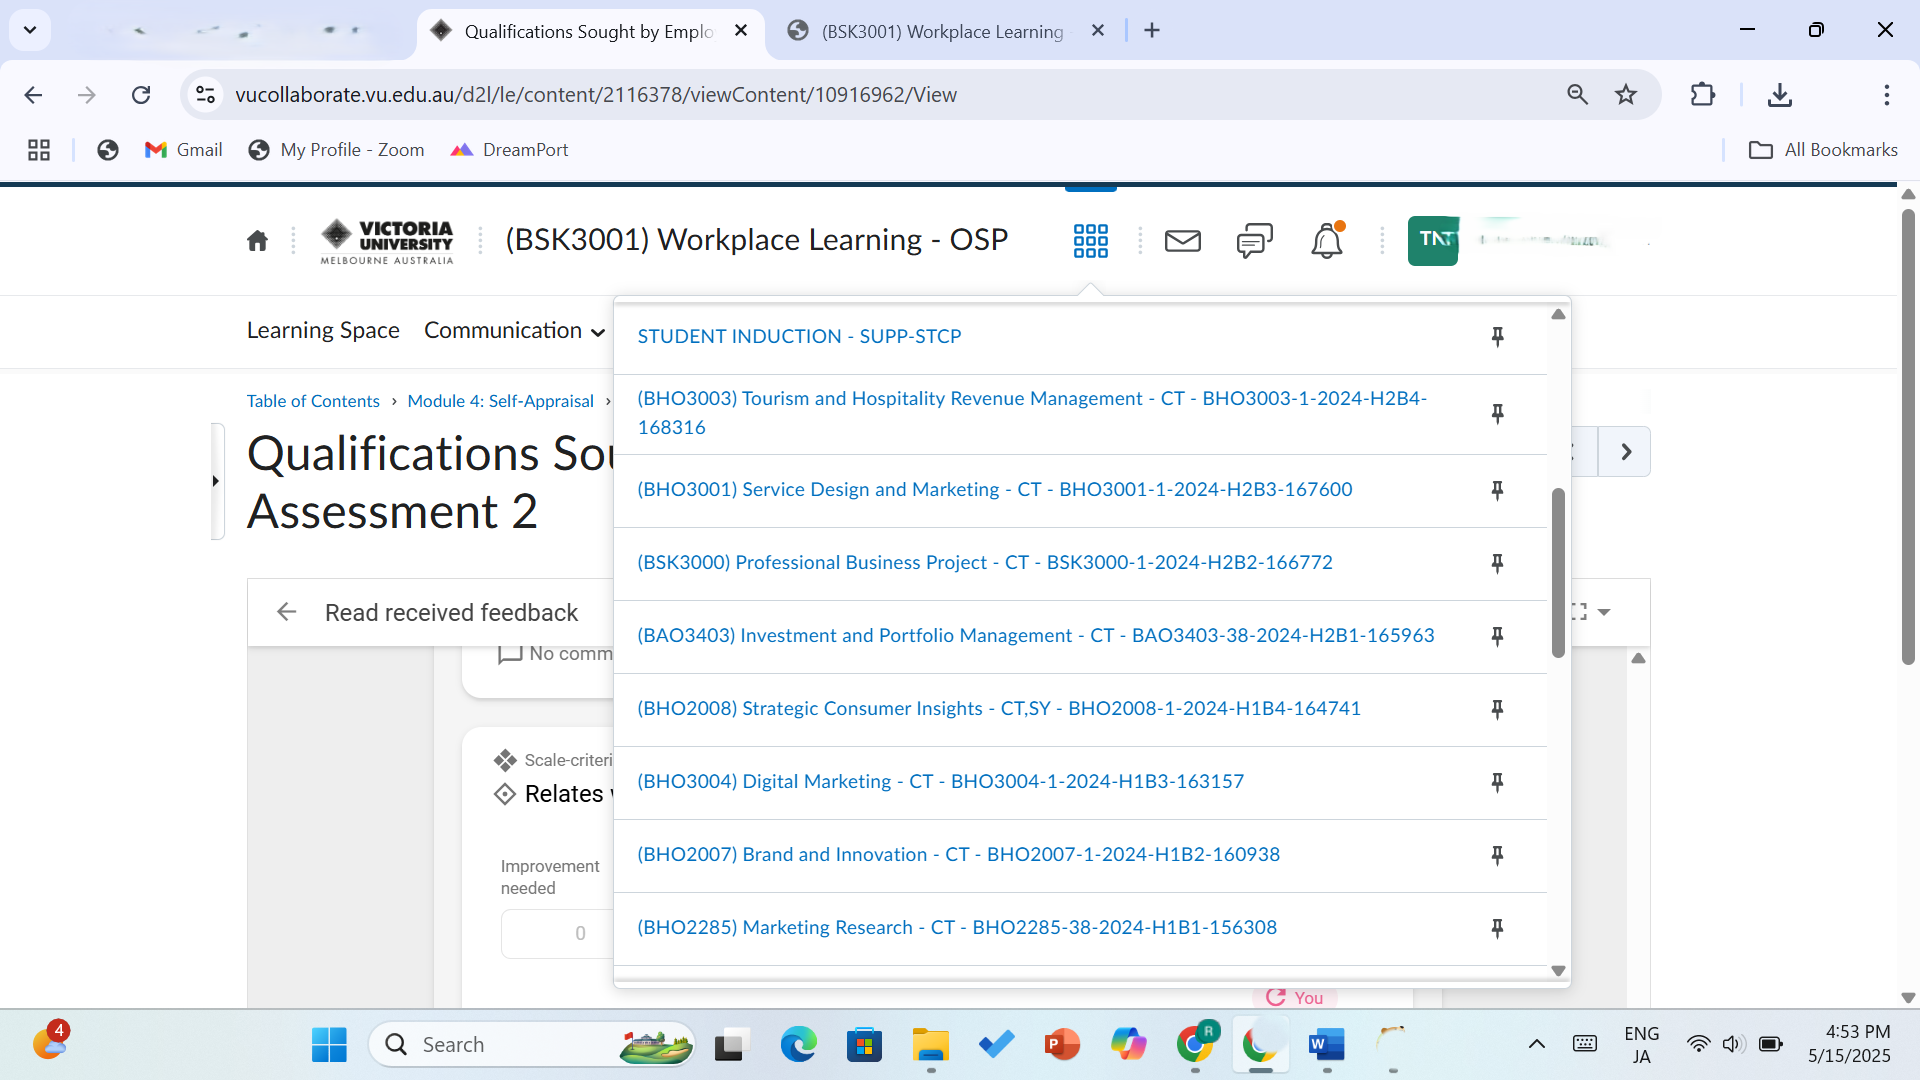1920x1080 pixels.
Task: Open browser extensions puzzle icon
Action: [1702, 95]
